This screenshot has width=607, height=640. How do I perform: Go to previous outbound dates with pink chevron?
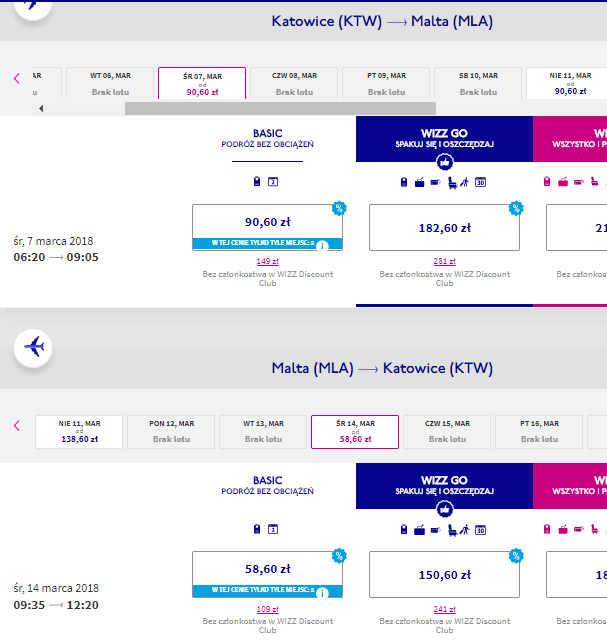point(17,78)
